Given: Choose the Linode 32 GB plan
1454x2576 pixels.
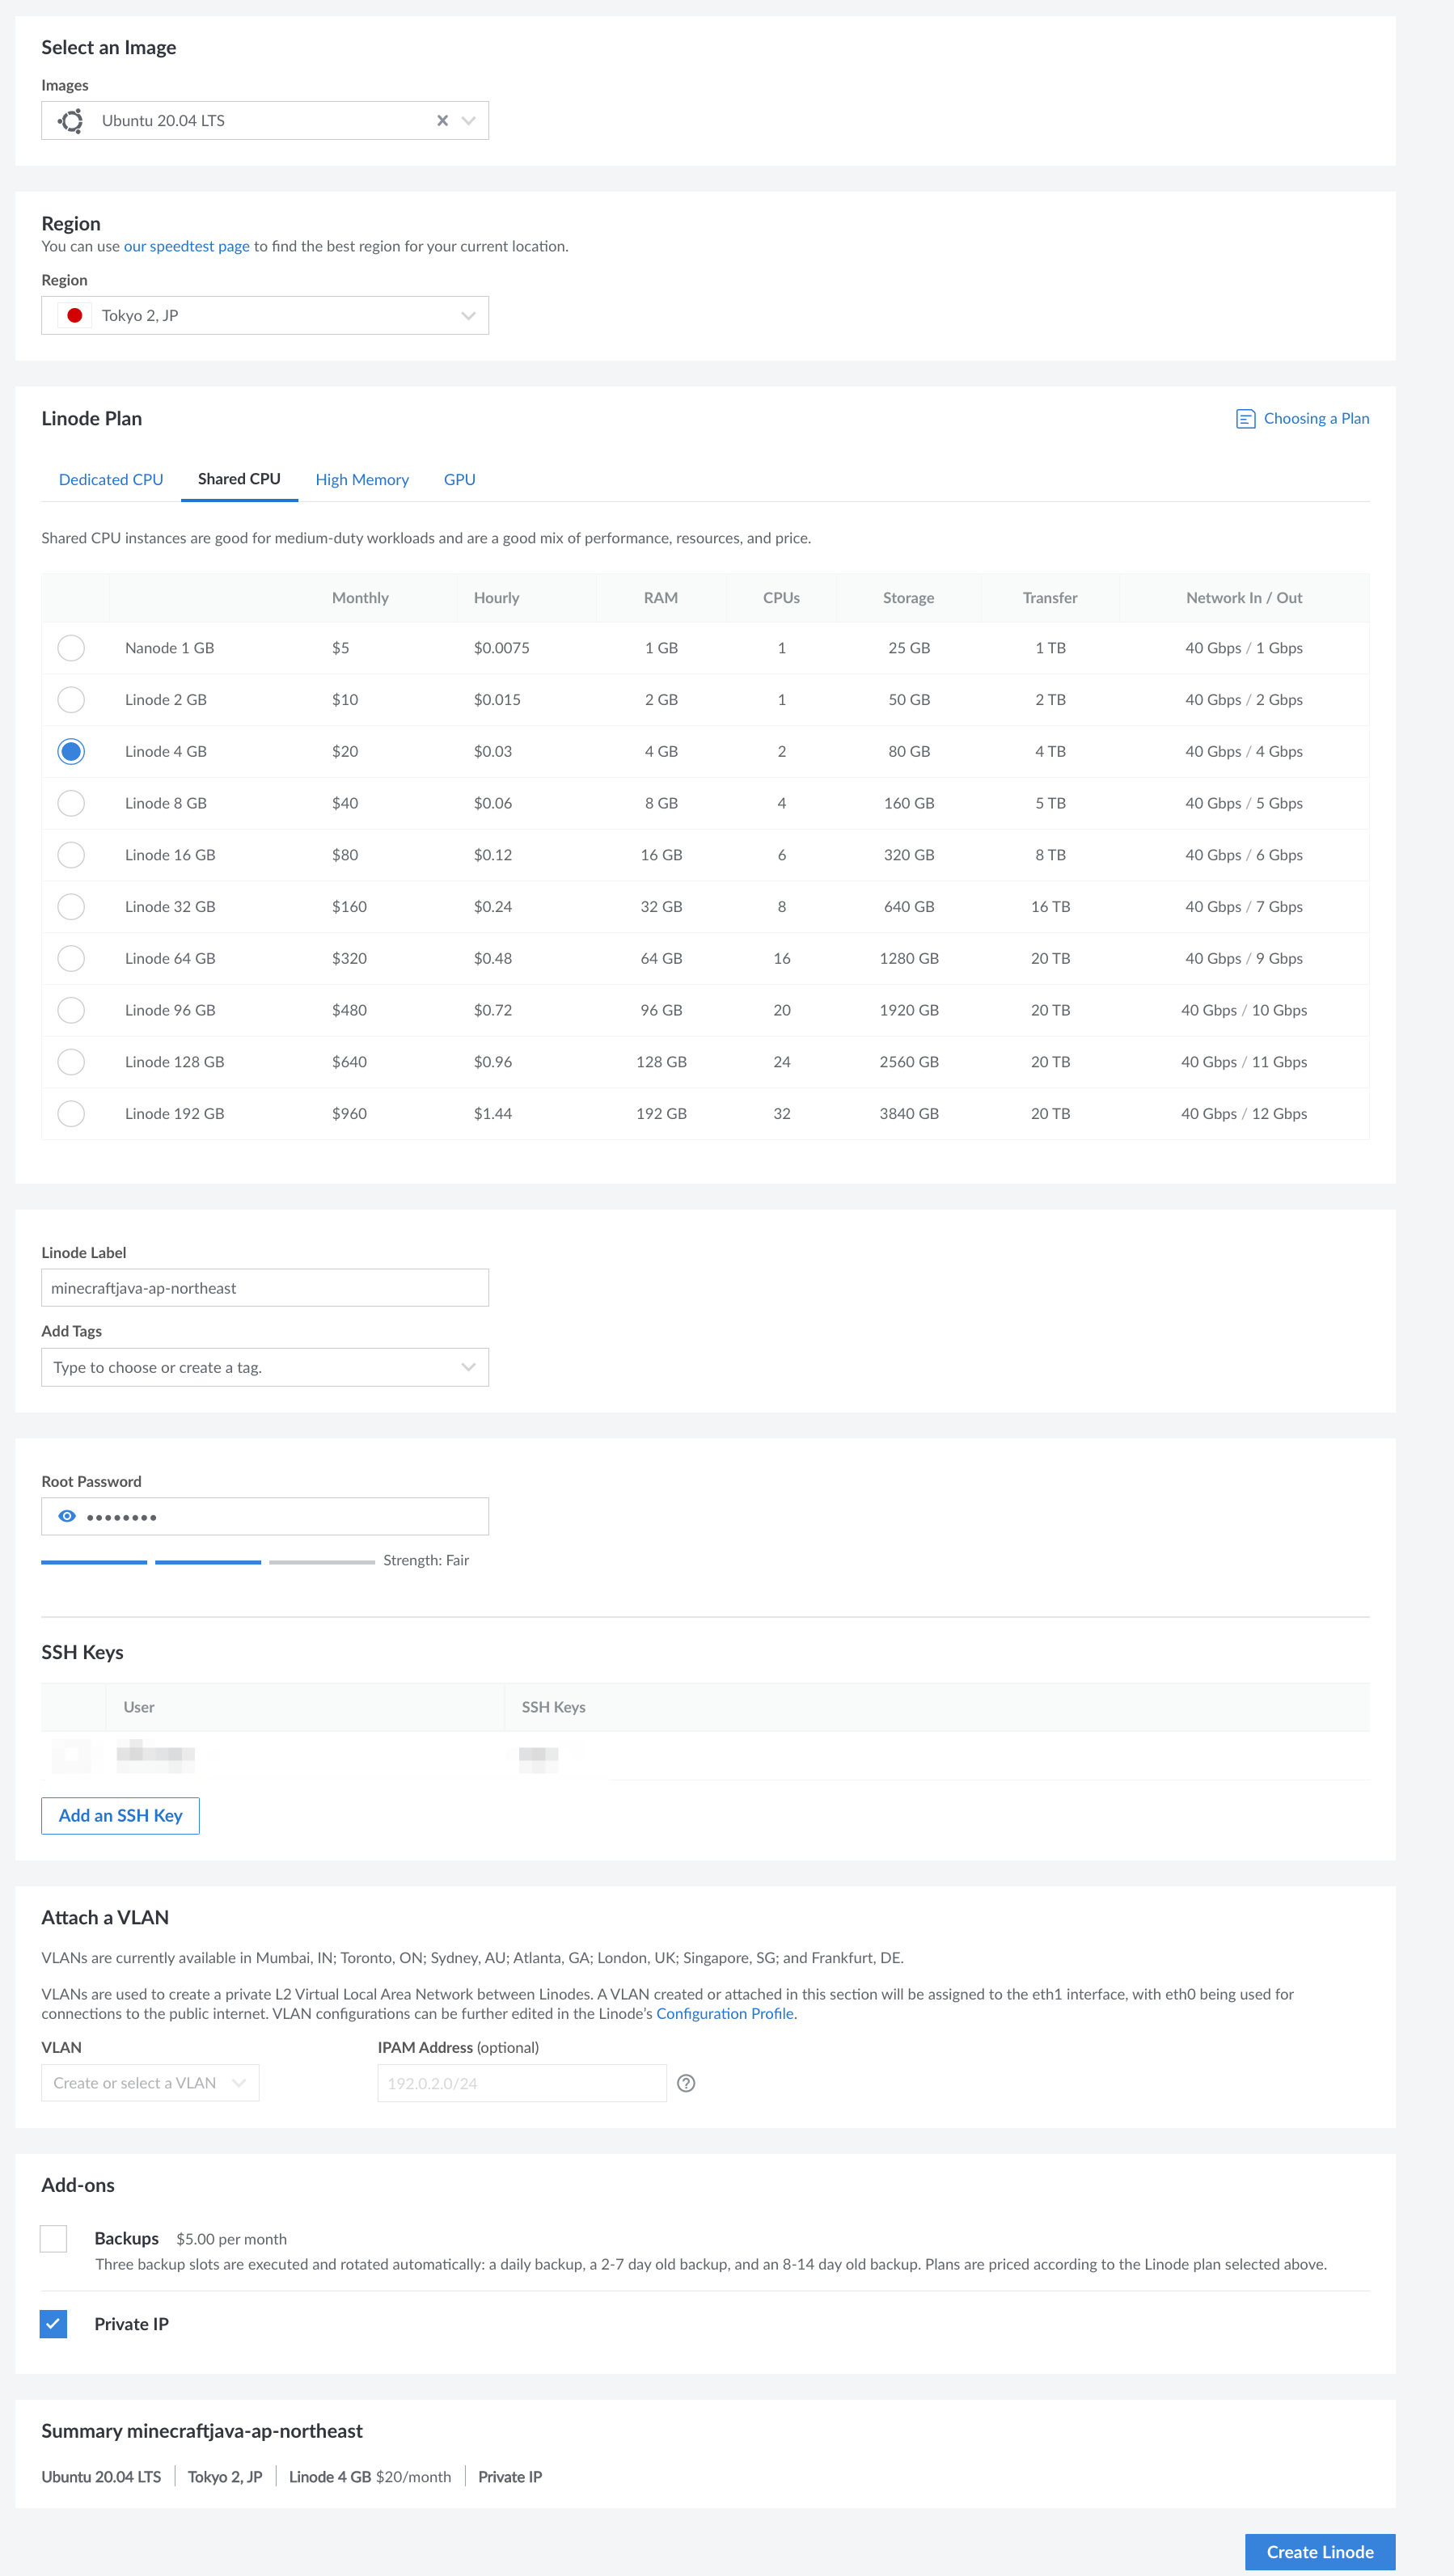Looking at the screenshot, I should [x=71, y=907].
